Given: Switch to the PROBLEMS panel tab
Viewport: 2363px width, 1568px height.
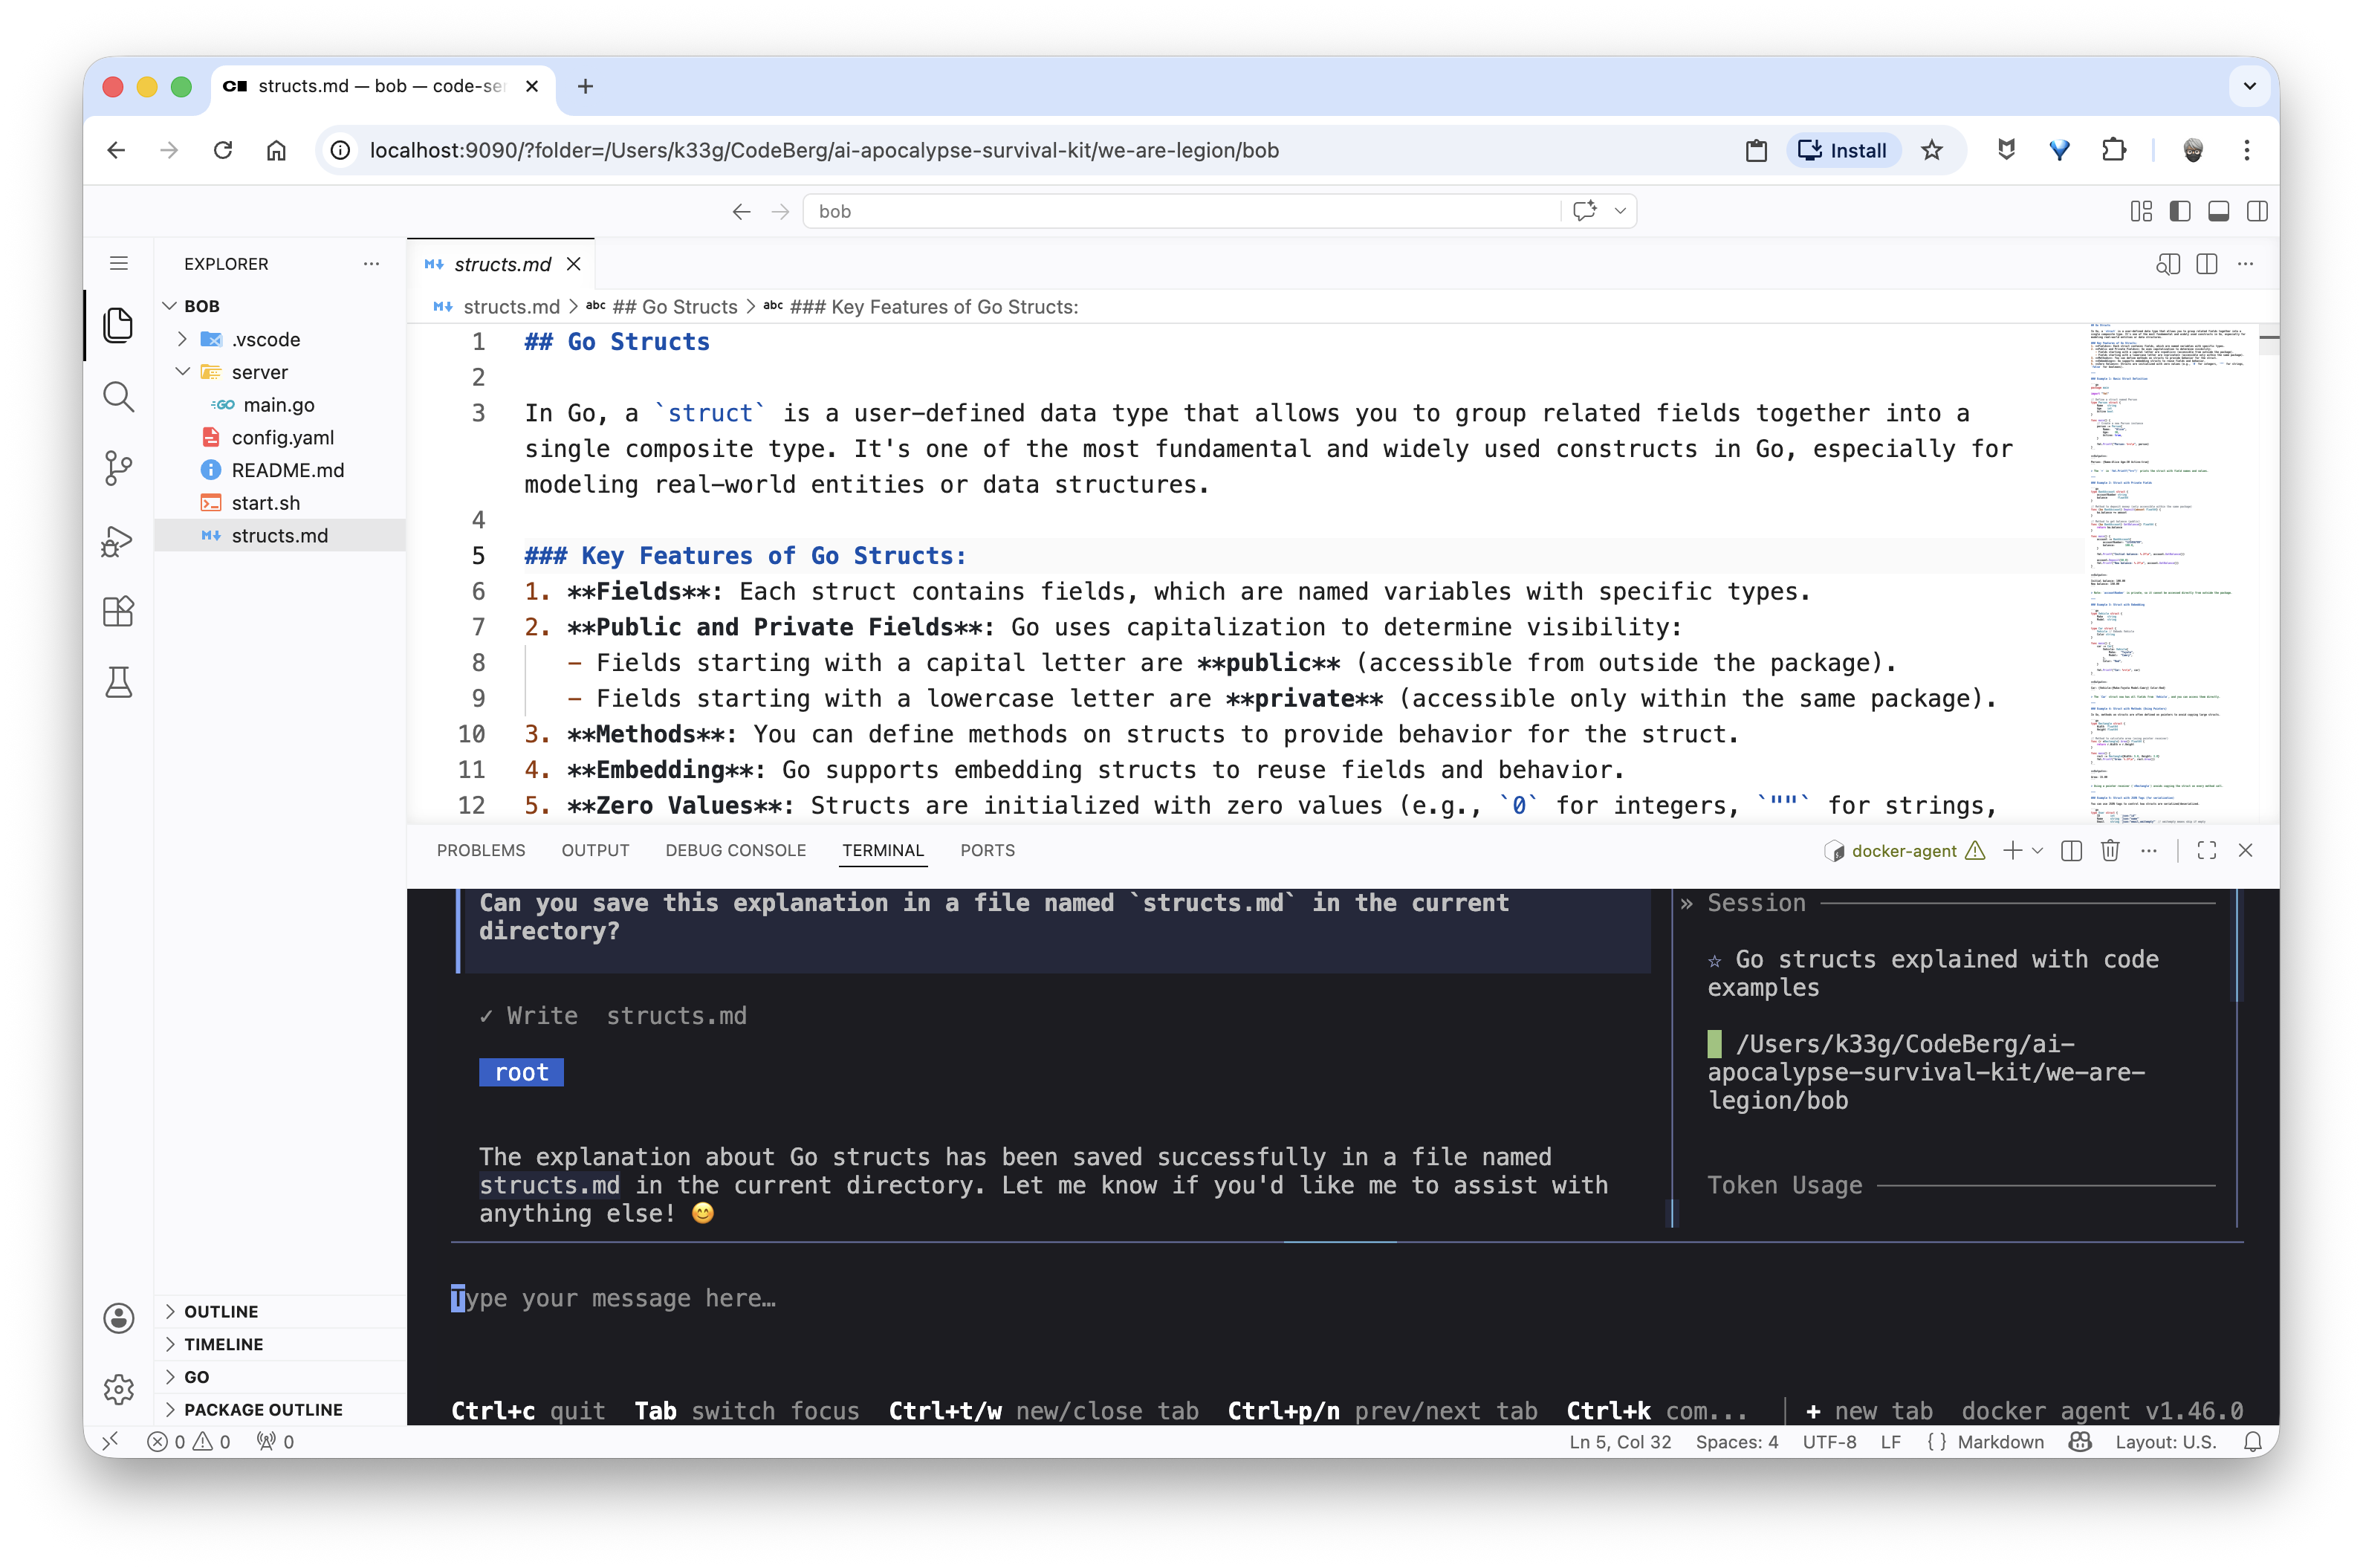Looking at the screenshot, I should (x=480, y=850).
